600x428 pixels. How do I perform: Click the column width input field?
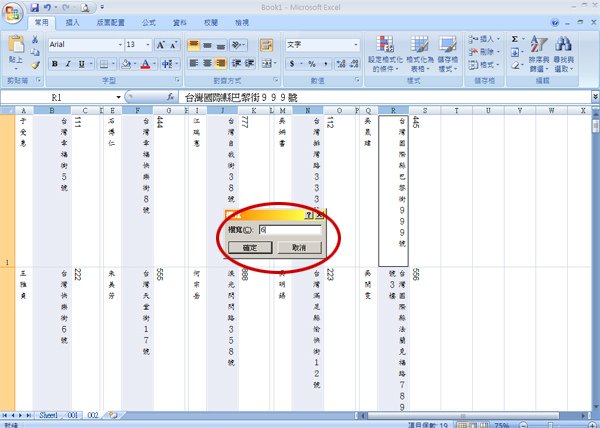point(290,229)
